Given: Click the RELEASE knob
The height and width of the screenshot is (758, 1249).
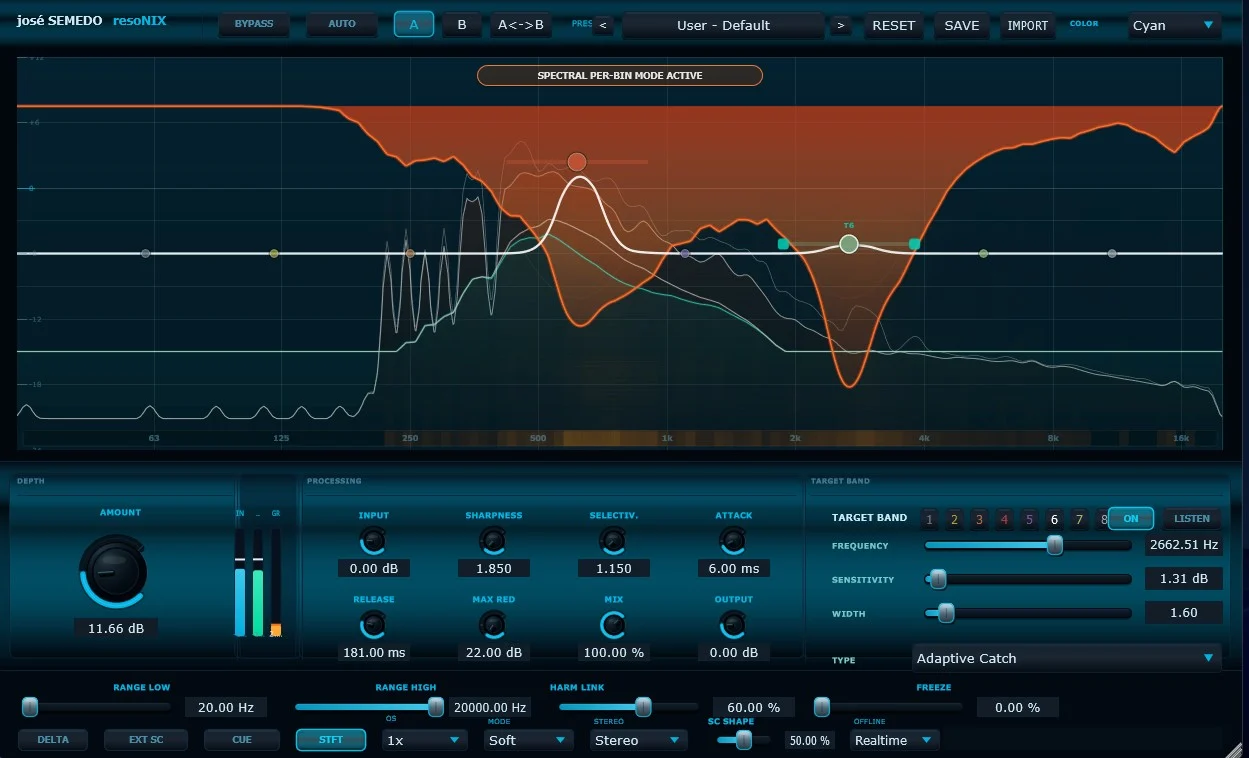Looking at the screenshot, I should pos(373,625).
